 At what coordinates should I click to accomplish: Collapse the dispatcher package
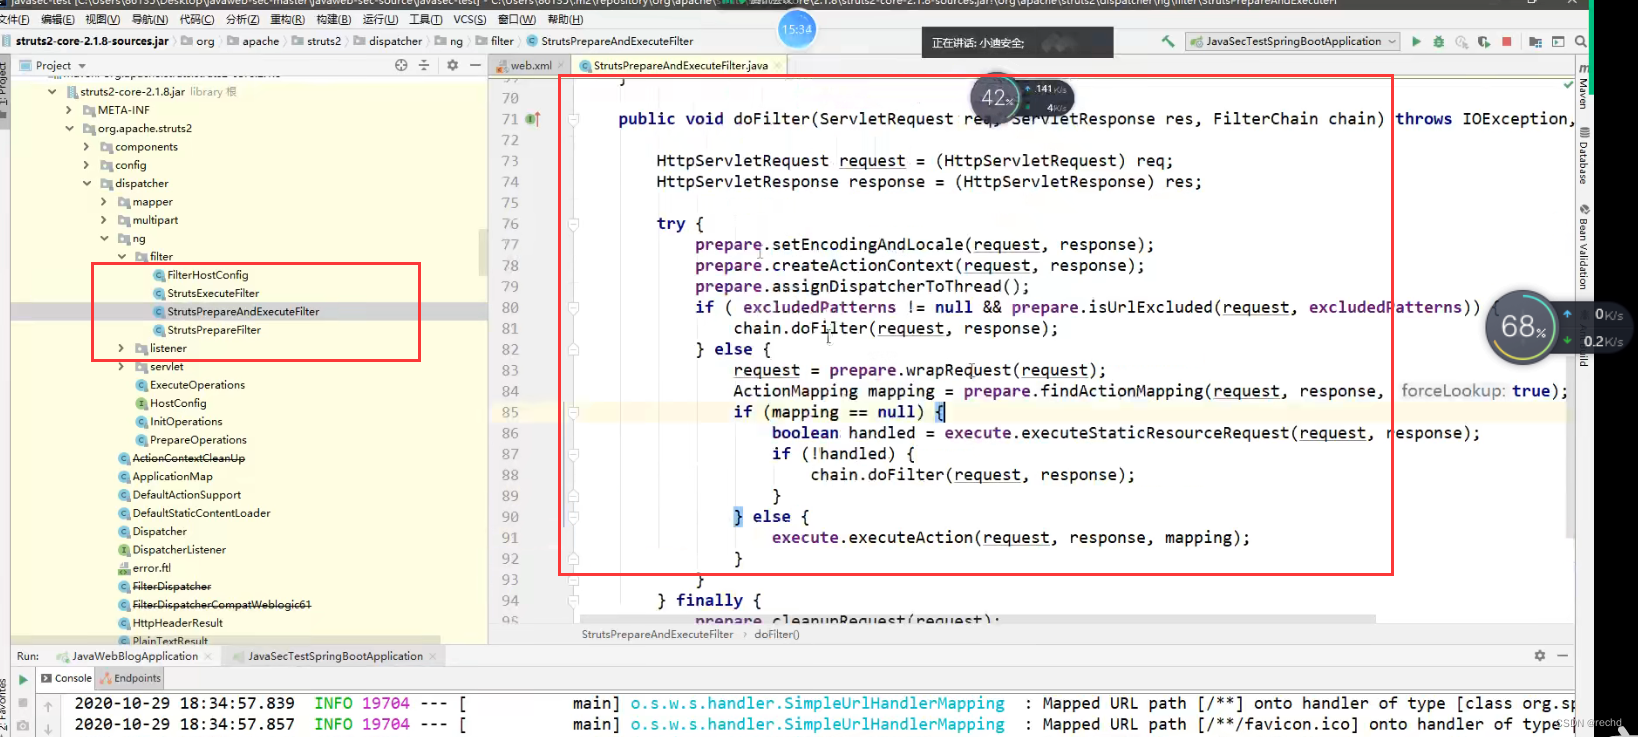pos(86,183)
